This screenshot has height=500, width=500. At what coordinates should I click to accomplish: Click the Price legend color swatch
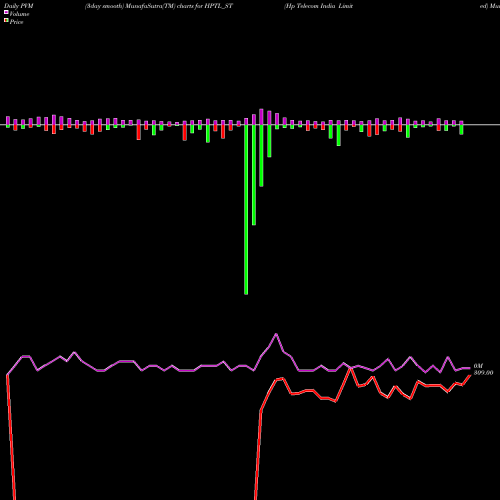[6, 21]
